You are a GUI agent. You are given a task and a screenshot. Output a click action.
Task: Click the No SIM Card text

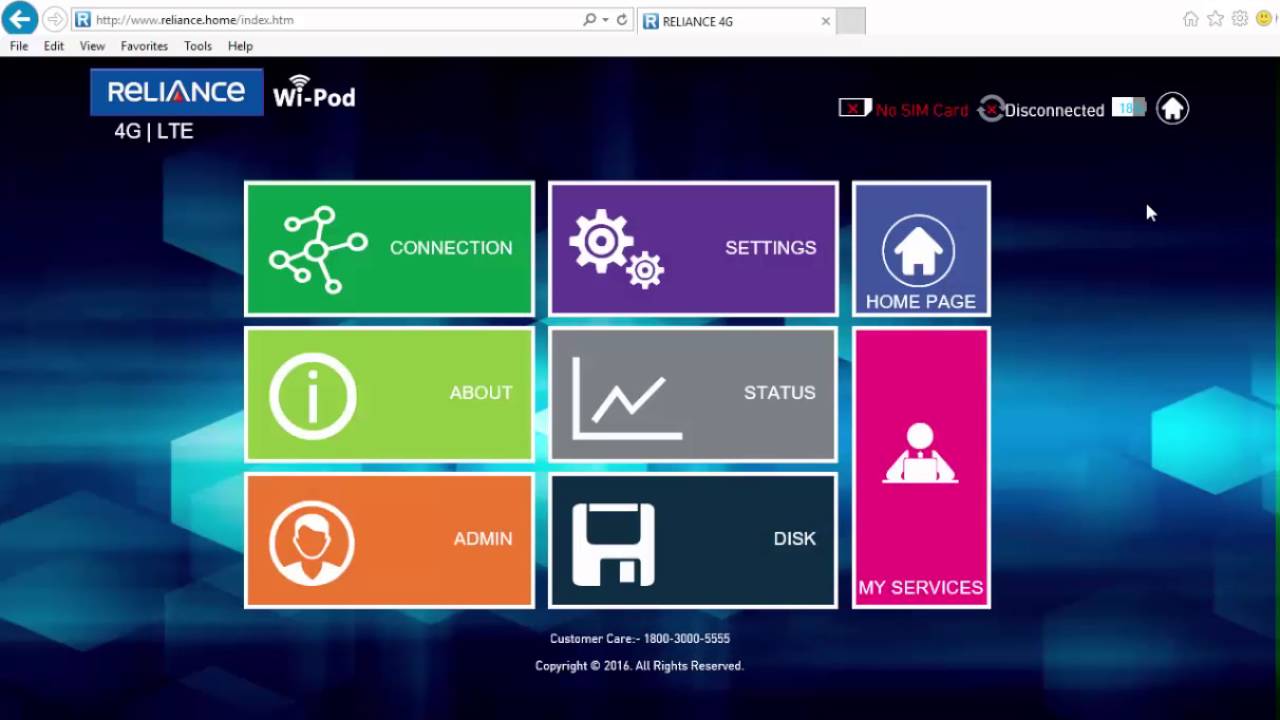[922, 110]
